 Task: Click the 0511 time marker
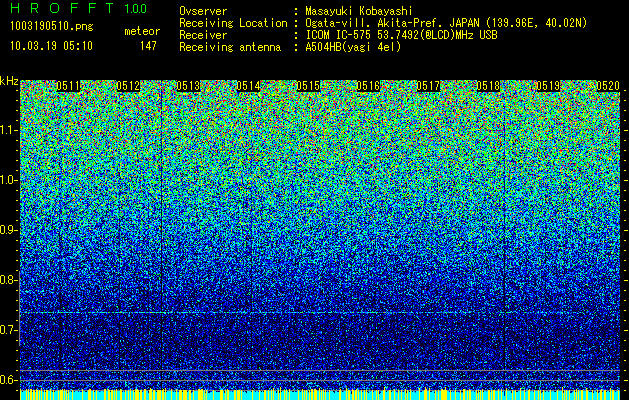68,86
